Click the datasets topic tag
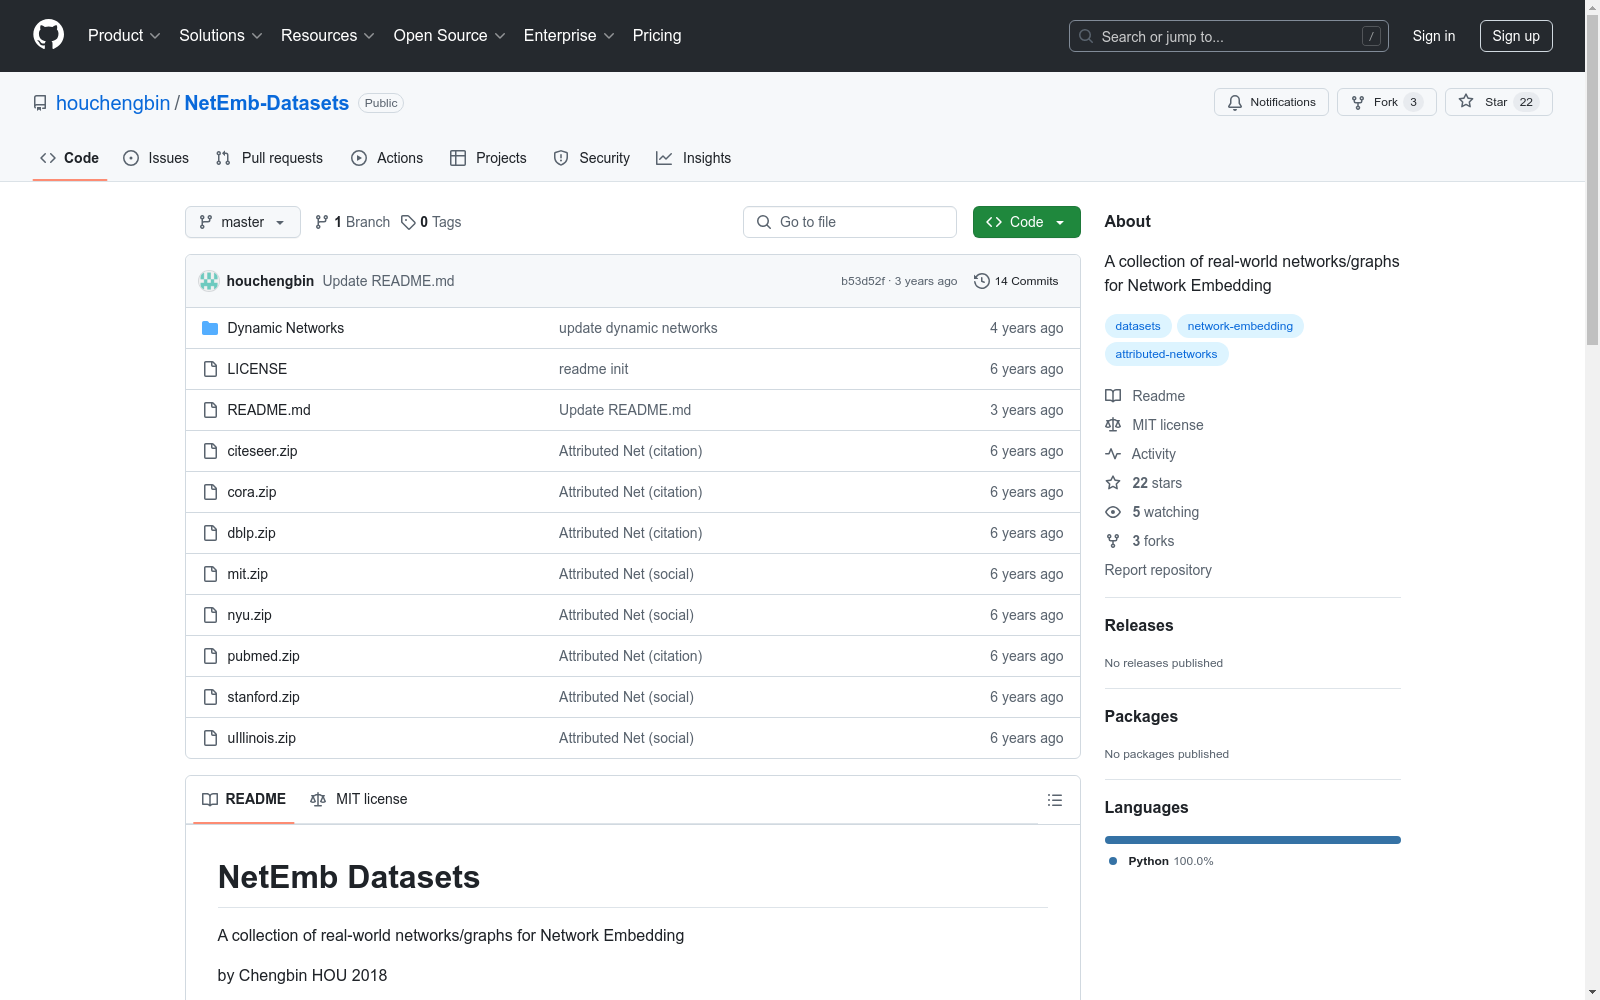This screenshot has width=1600, height=1000. click(x=1138, y=326)
